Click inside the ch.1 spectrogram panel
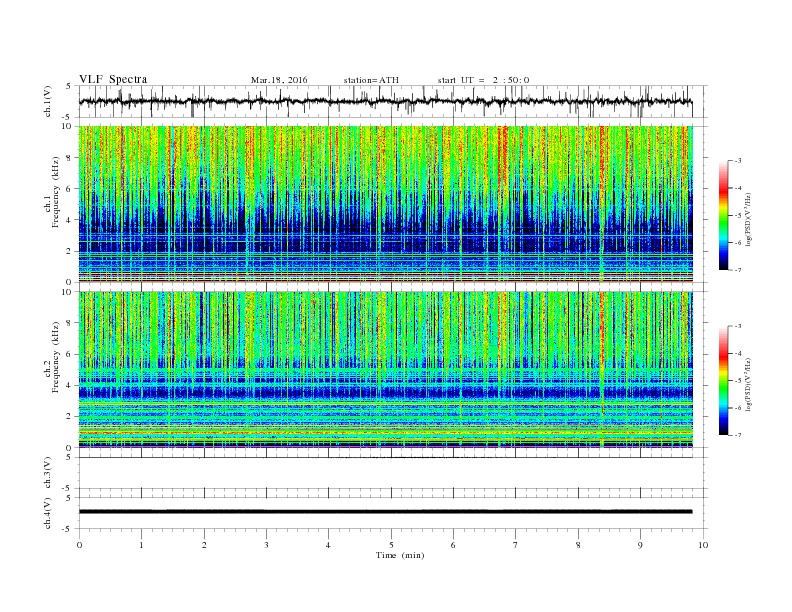 point(385,204)
